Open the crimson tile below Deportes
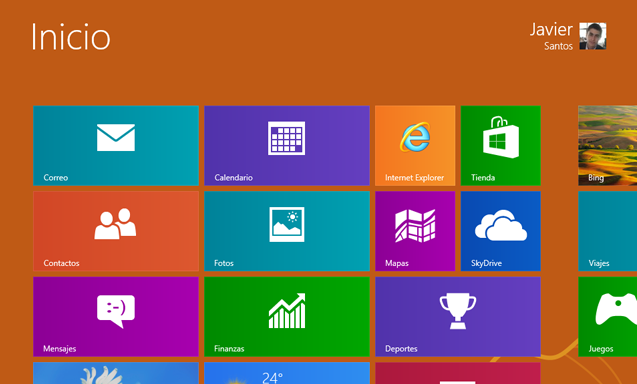This screenshot has width=637, height=384. point(458,373)
